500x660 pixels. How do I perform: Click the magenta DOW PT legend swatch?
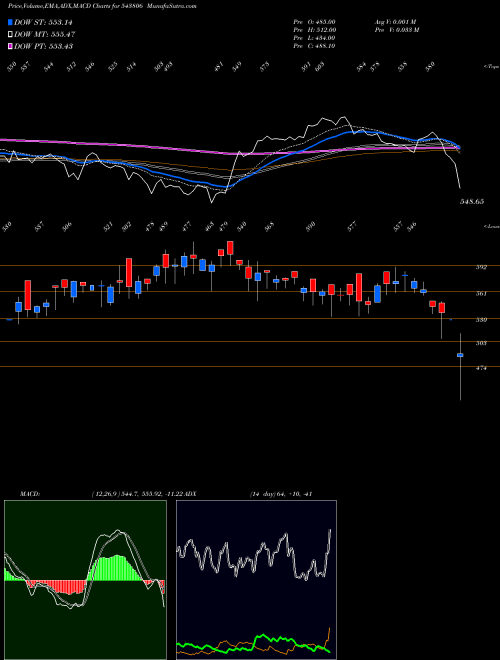[x=10, y=46]
